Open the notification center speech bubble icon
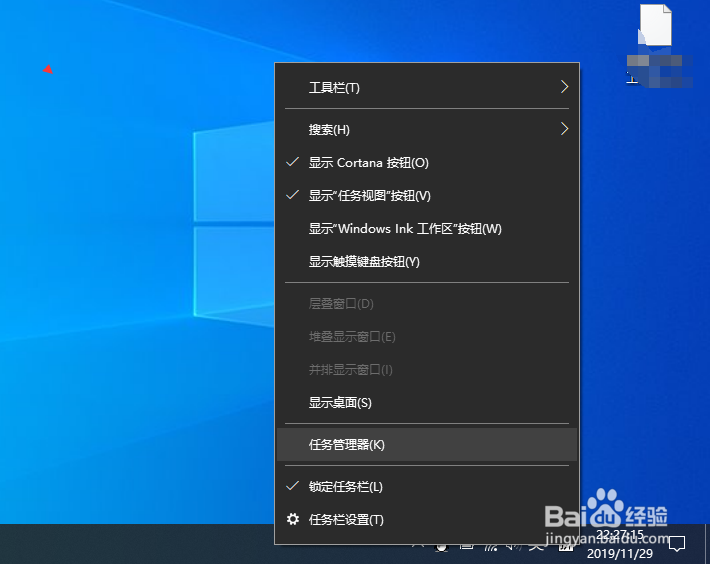 677,543
